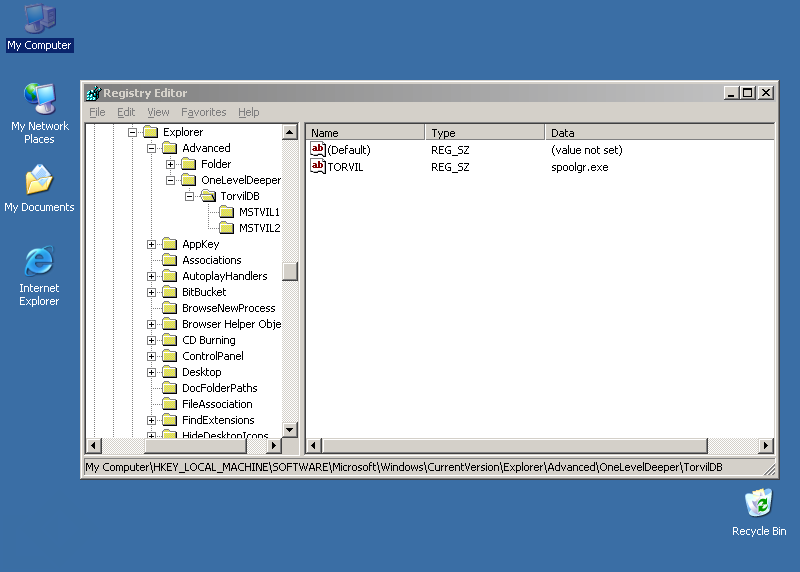The width and height of the screenshot is (800, 572).
Task: Click the Registry Editor title bar icon
Action: click(93, 93)
